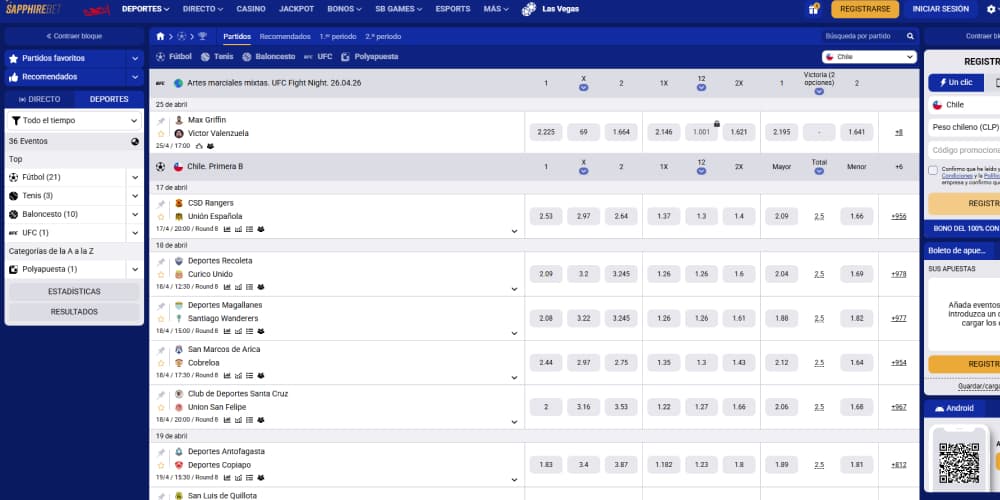
Task: Open the Chile country dropdown above table
Action: tap(869, 57)
